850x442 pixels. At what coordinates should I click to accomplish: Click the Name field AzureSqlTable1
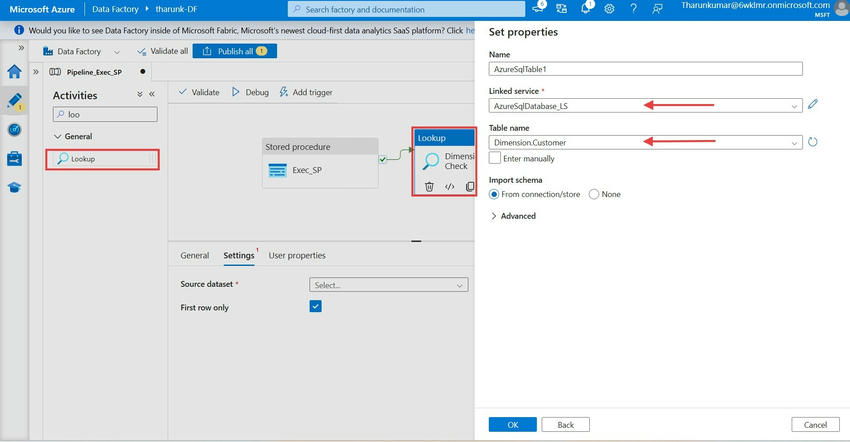click(645, 69)
